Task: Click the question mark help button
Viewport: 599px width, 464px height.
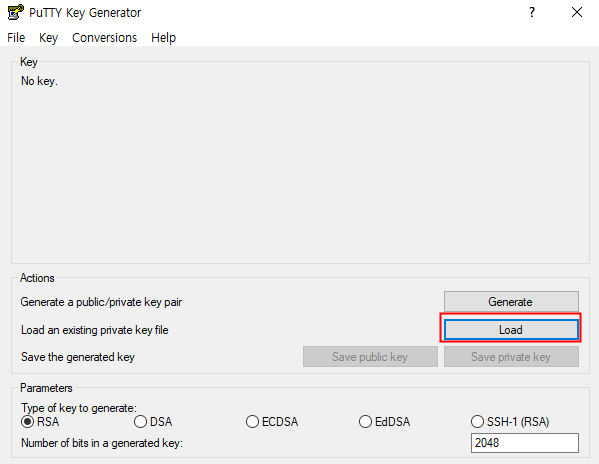Action: tap(532, 12)
